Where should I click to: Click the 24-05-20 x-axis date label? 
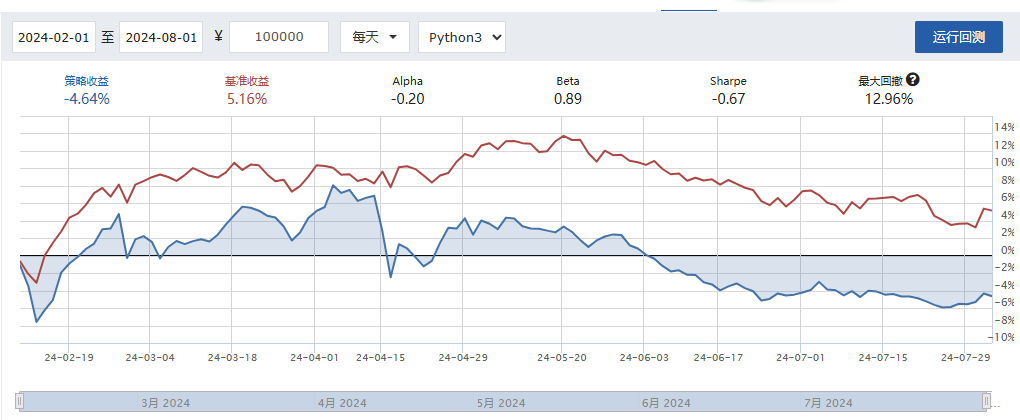[x=560, y=356]
